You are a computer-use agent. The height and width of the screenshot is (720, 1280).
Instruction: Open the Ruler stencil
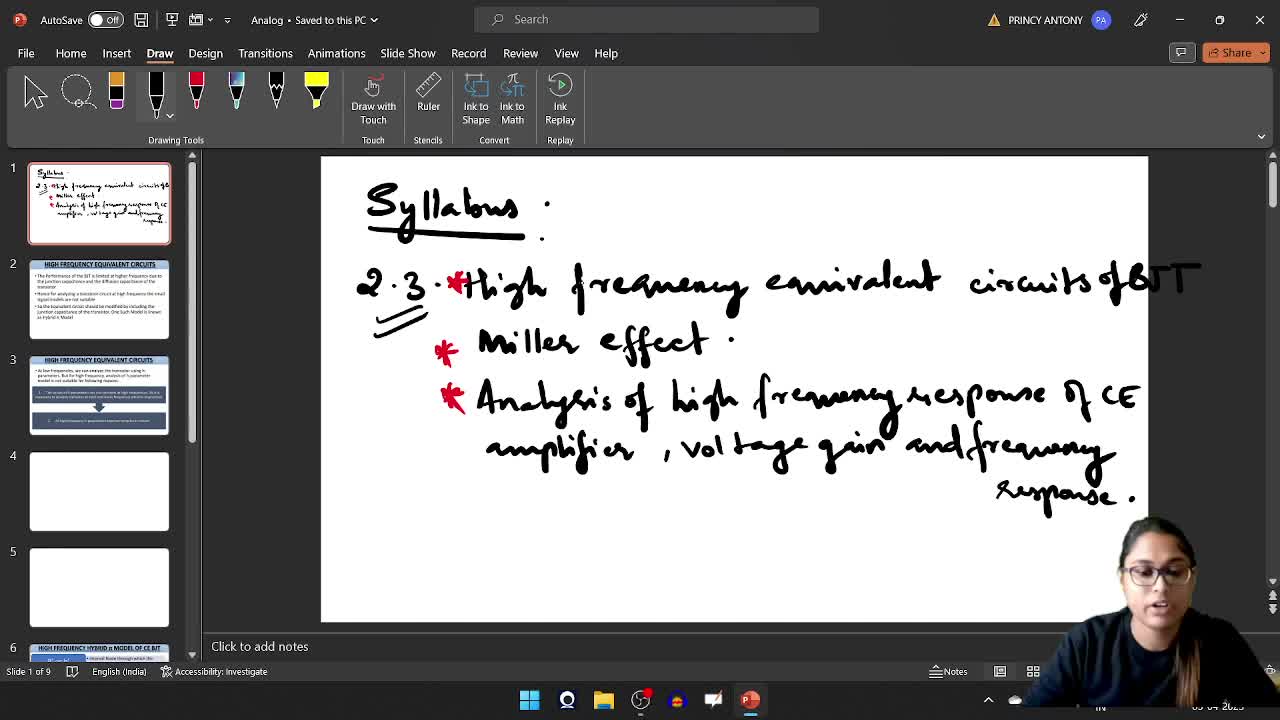pyautogui.click(x=428, y=100)
